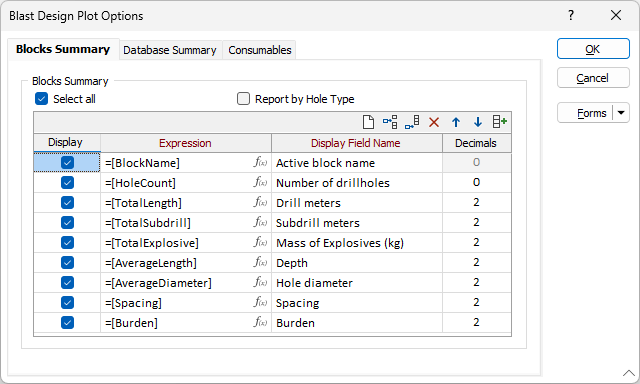Collapse the dialog using bottom-right chevron
640x384 pixels.
point(629,373)
